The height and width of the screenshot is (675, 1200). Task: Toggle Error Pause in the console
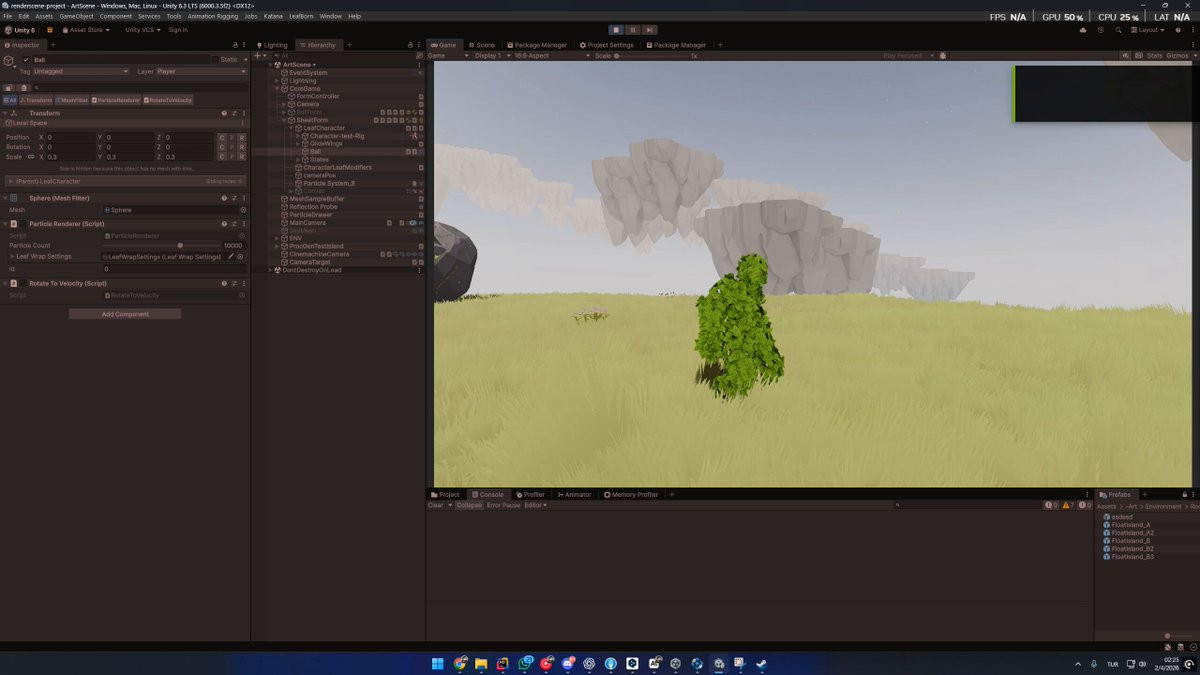point(504,505)
